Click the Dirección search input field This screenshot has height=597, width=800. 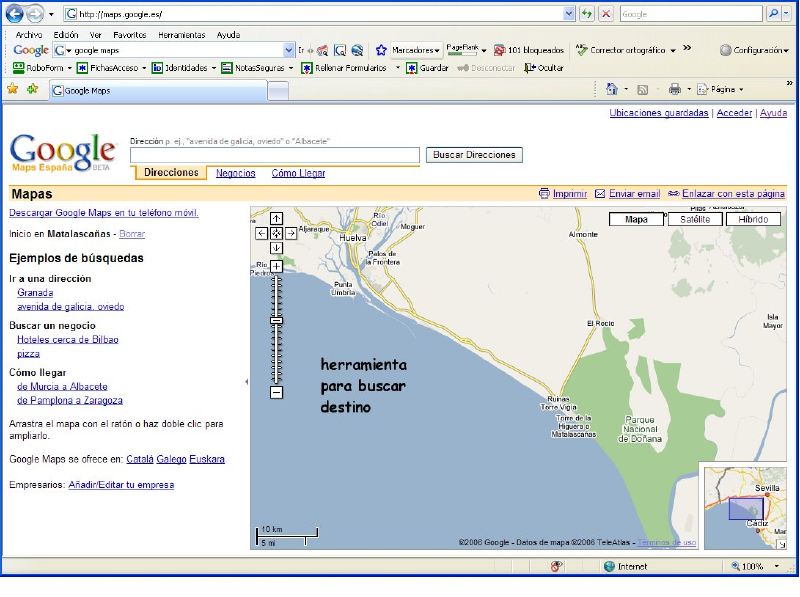[x=275, y=155]
